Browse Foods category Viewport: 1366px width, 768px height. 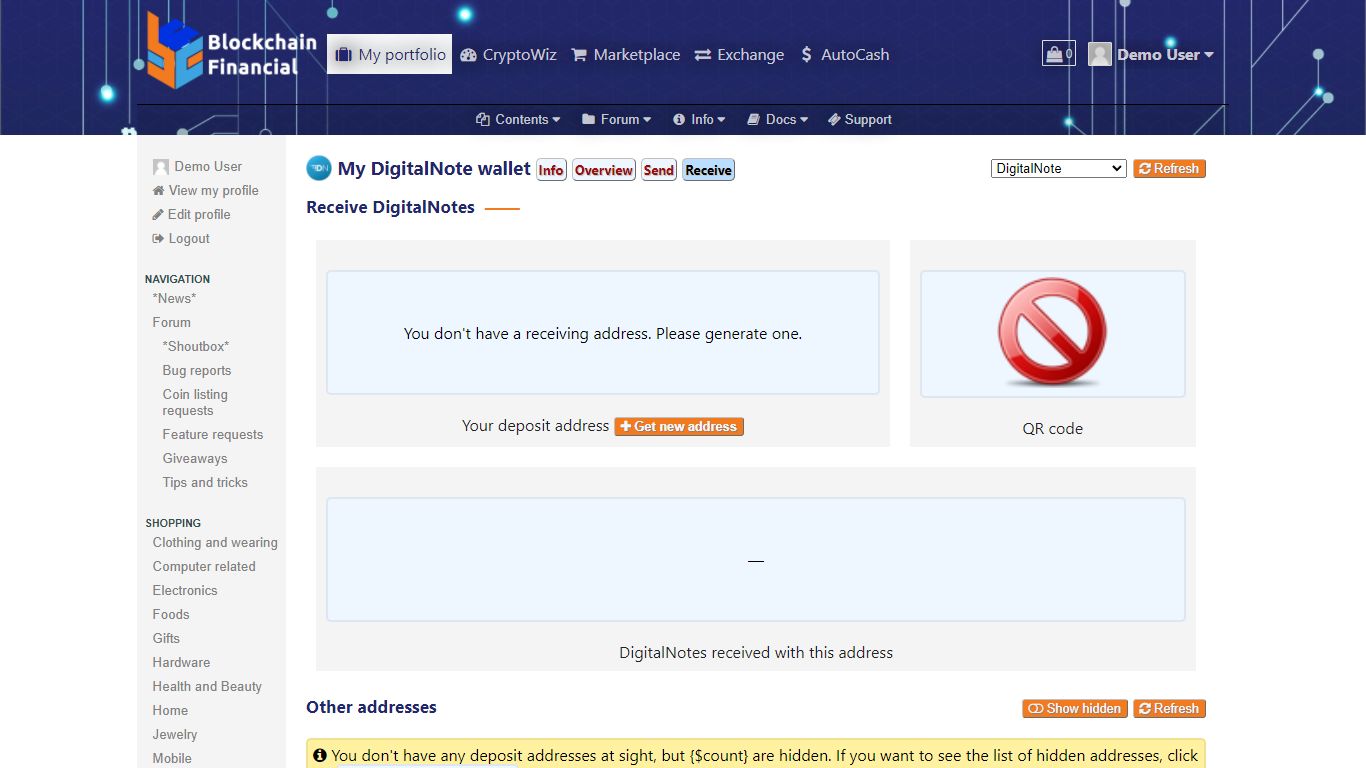[x=171, y=614]
